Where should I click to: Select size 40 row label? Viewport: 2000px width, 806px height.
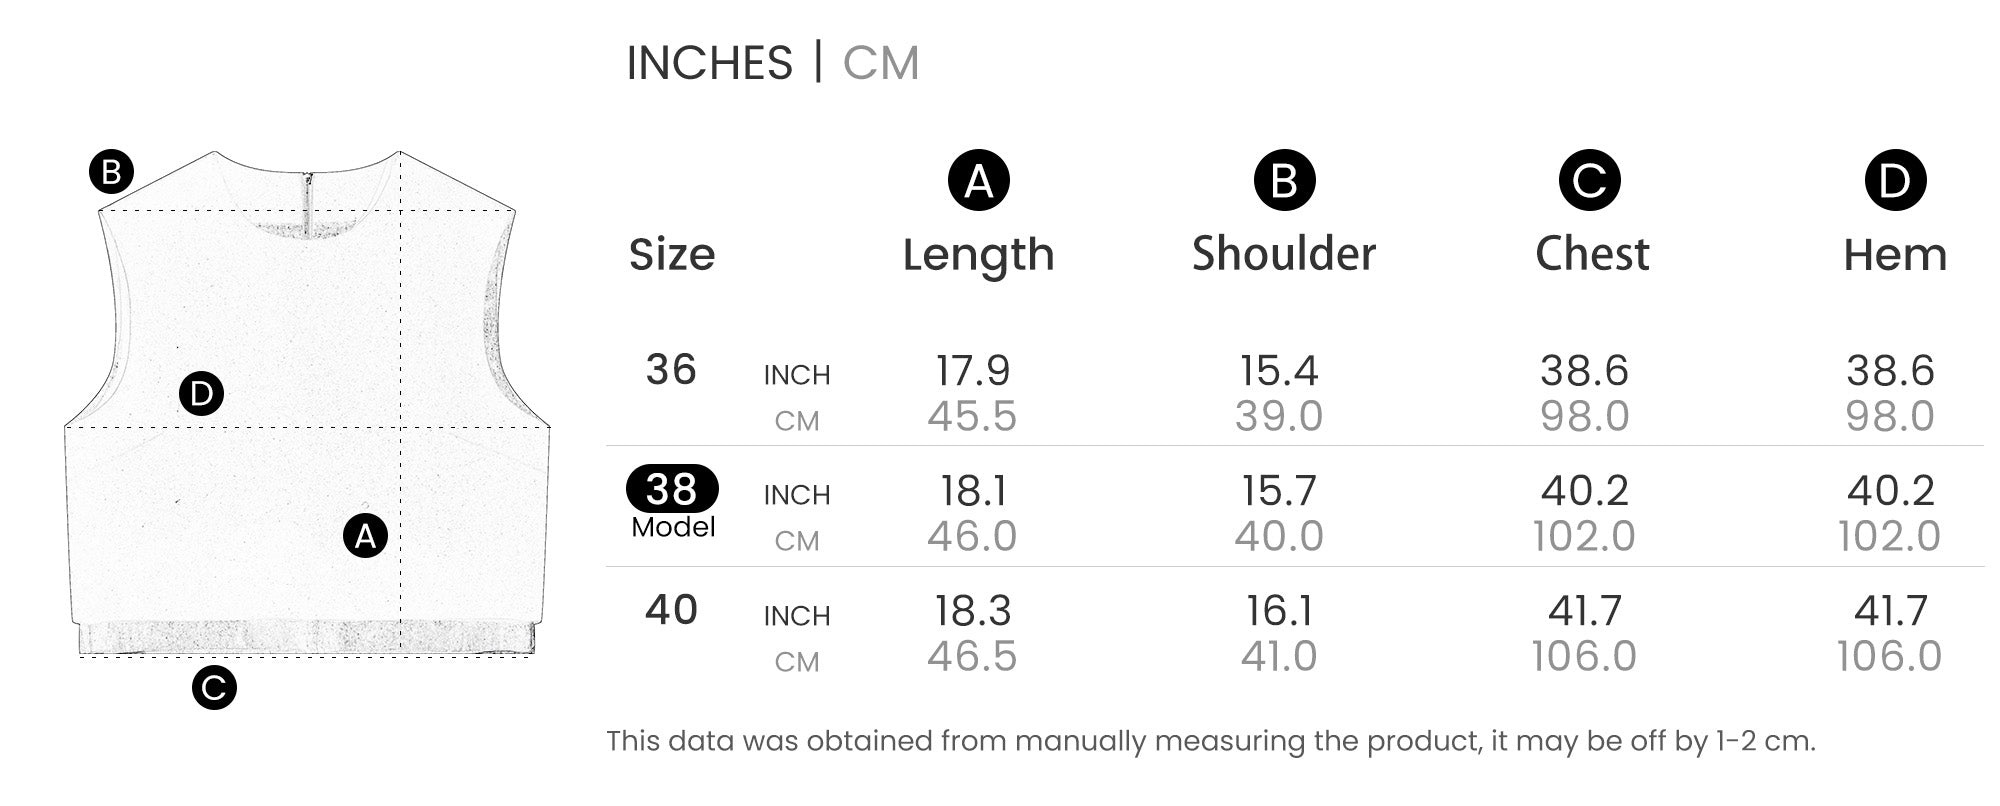[671, 610]
